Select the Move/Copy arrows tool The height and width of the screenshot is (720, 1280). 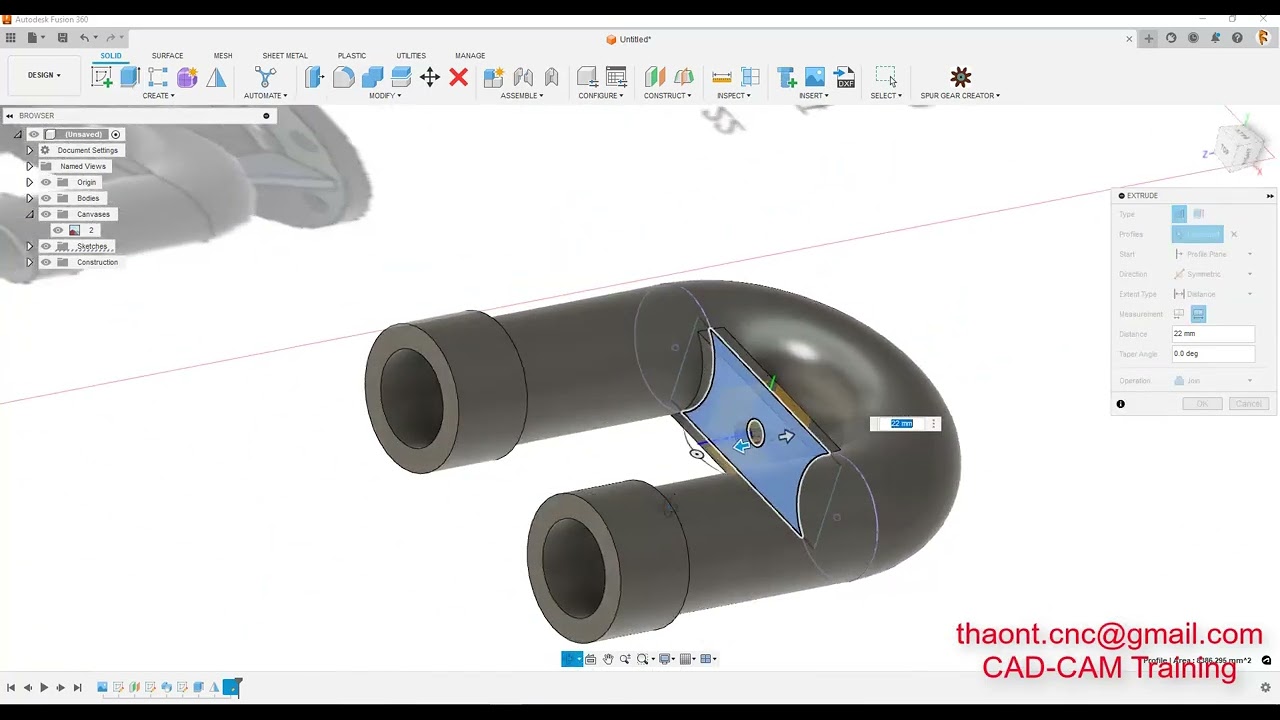pyautogui.click(x=430, y=77)
